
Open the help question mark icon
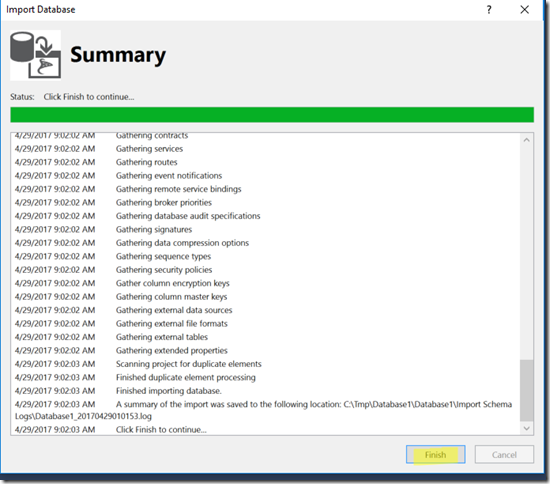pyautogui.click(x=489, y=10)
